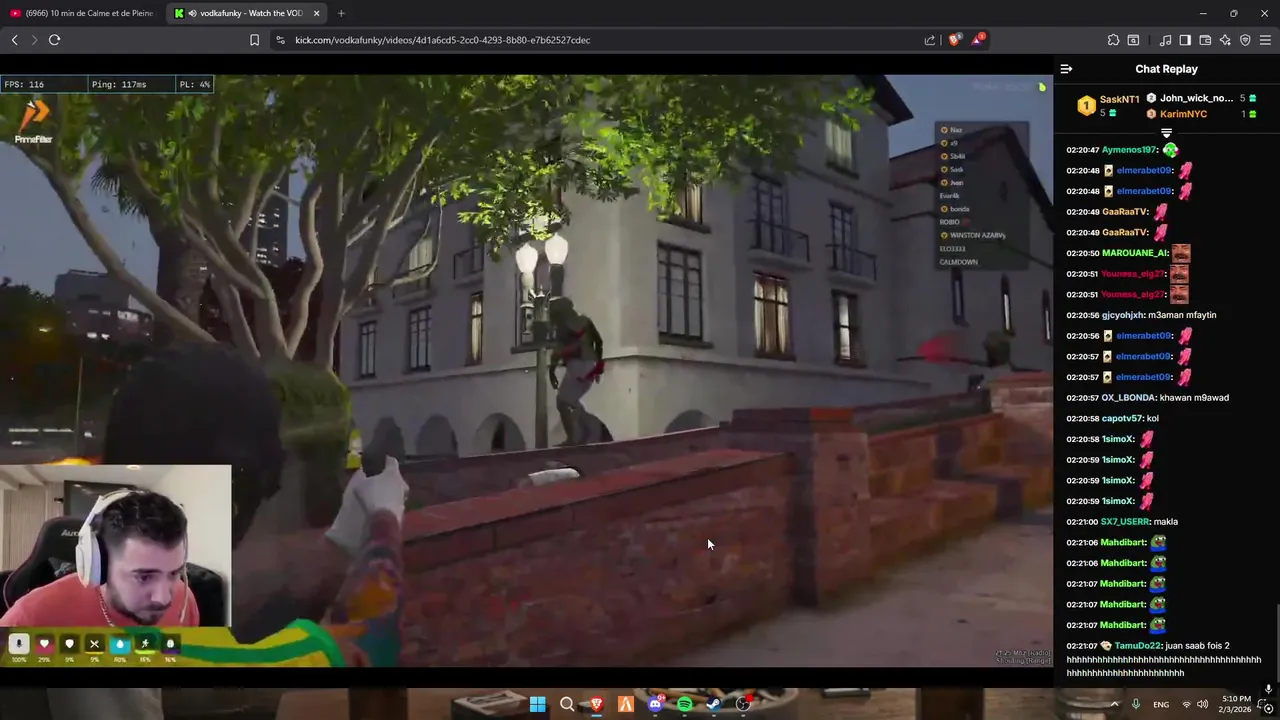Click the kick.com address bar URL
The height and width of the screenshot is (720, 1280).
(x=442, y=40)
